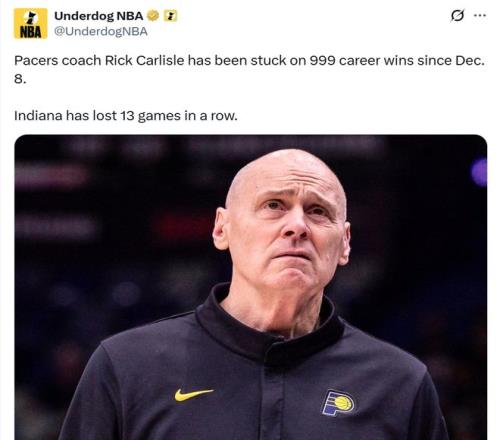Open the Underdog NBA profile avatar
500x440 pixels.
click(30, 23)
